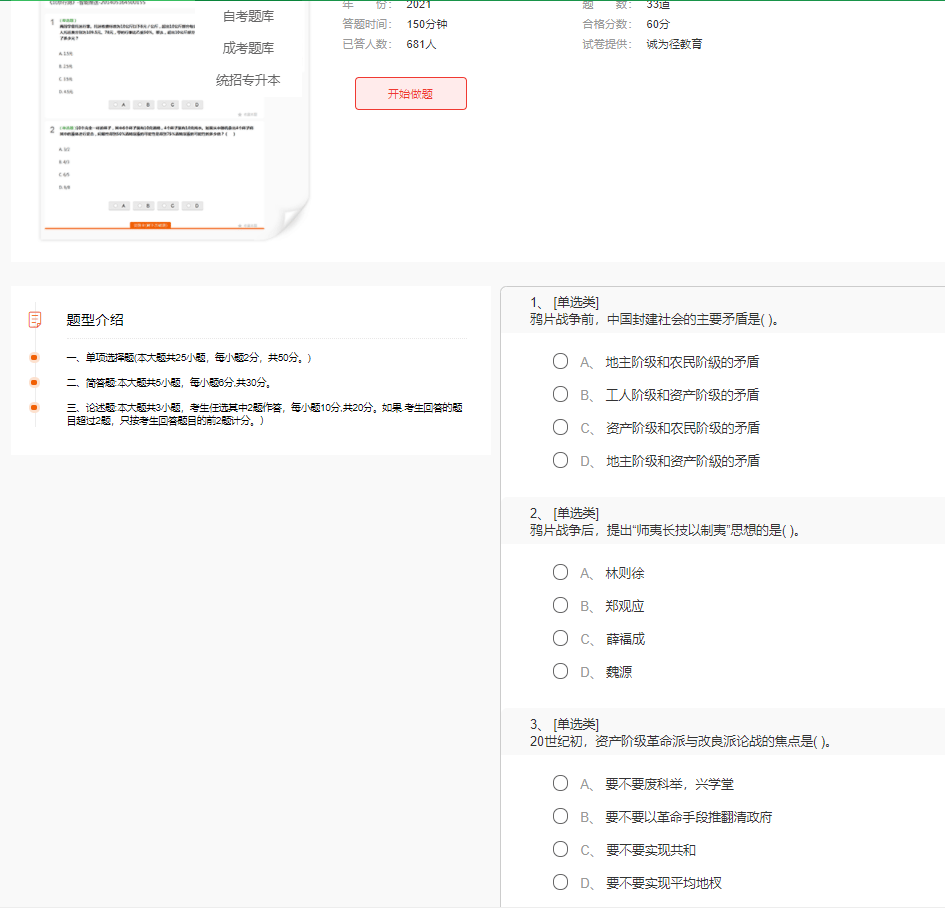This screenshot has height=914, width=945.
Task: Click question 2 text 师夷长技以制夷
Action: 665,531
